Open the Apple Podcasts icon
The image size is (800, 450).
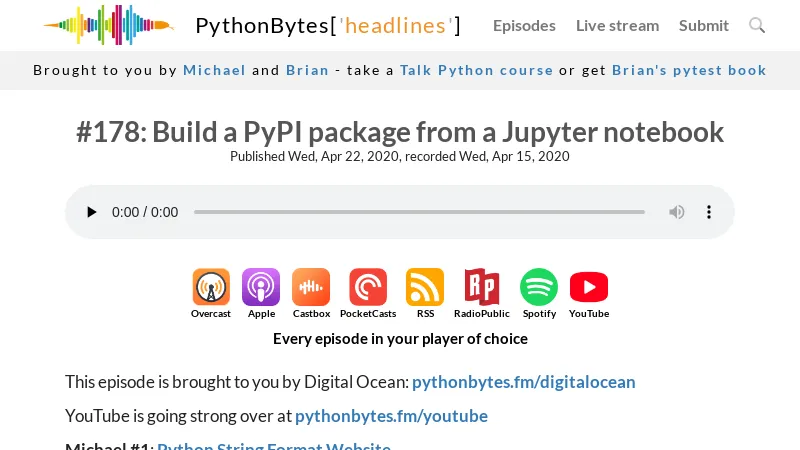pyautogui.click(x=261, y=288)
